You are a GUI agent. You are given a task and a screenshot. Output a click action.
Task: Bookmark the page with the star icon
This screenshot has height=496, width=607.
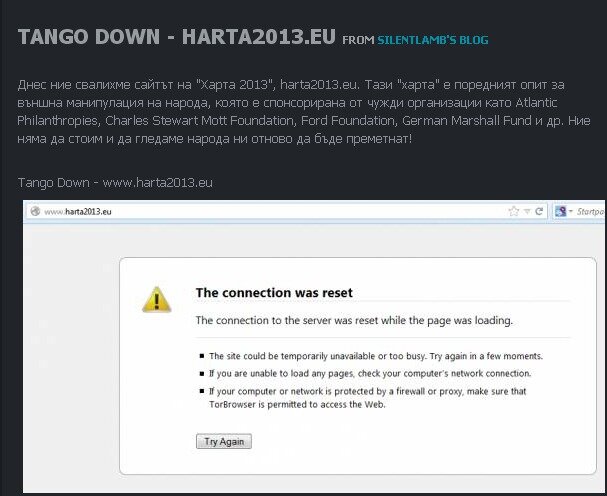[x=514, y=211]
